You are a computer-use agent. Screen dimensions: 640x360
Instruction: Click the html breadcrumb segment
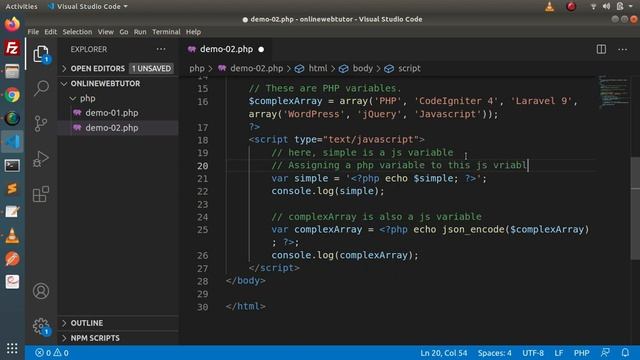tap(318, 69)
